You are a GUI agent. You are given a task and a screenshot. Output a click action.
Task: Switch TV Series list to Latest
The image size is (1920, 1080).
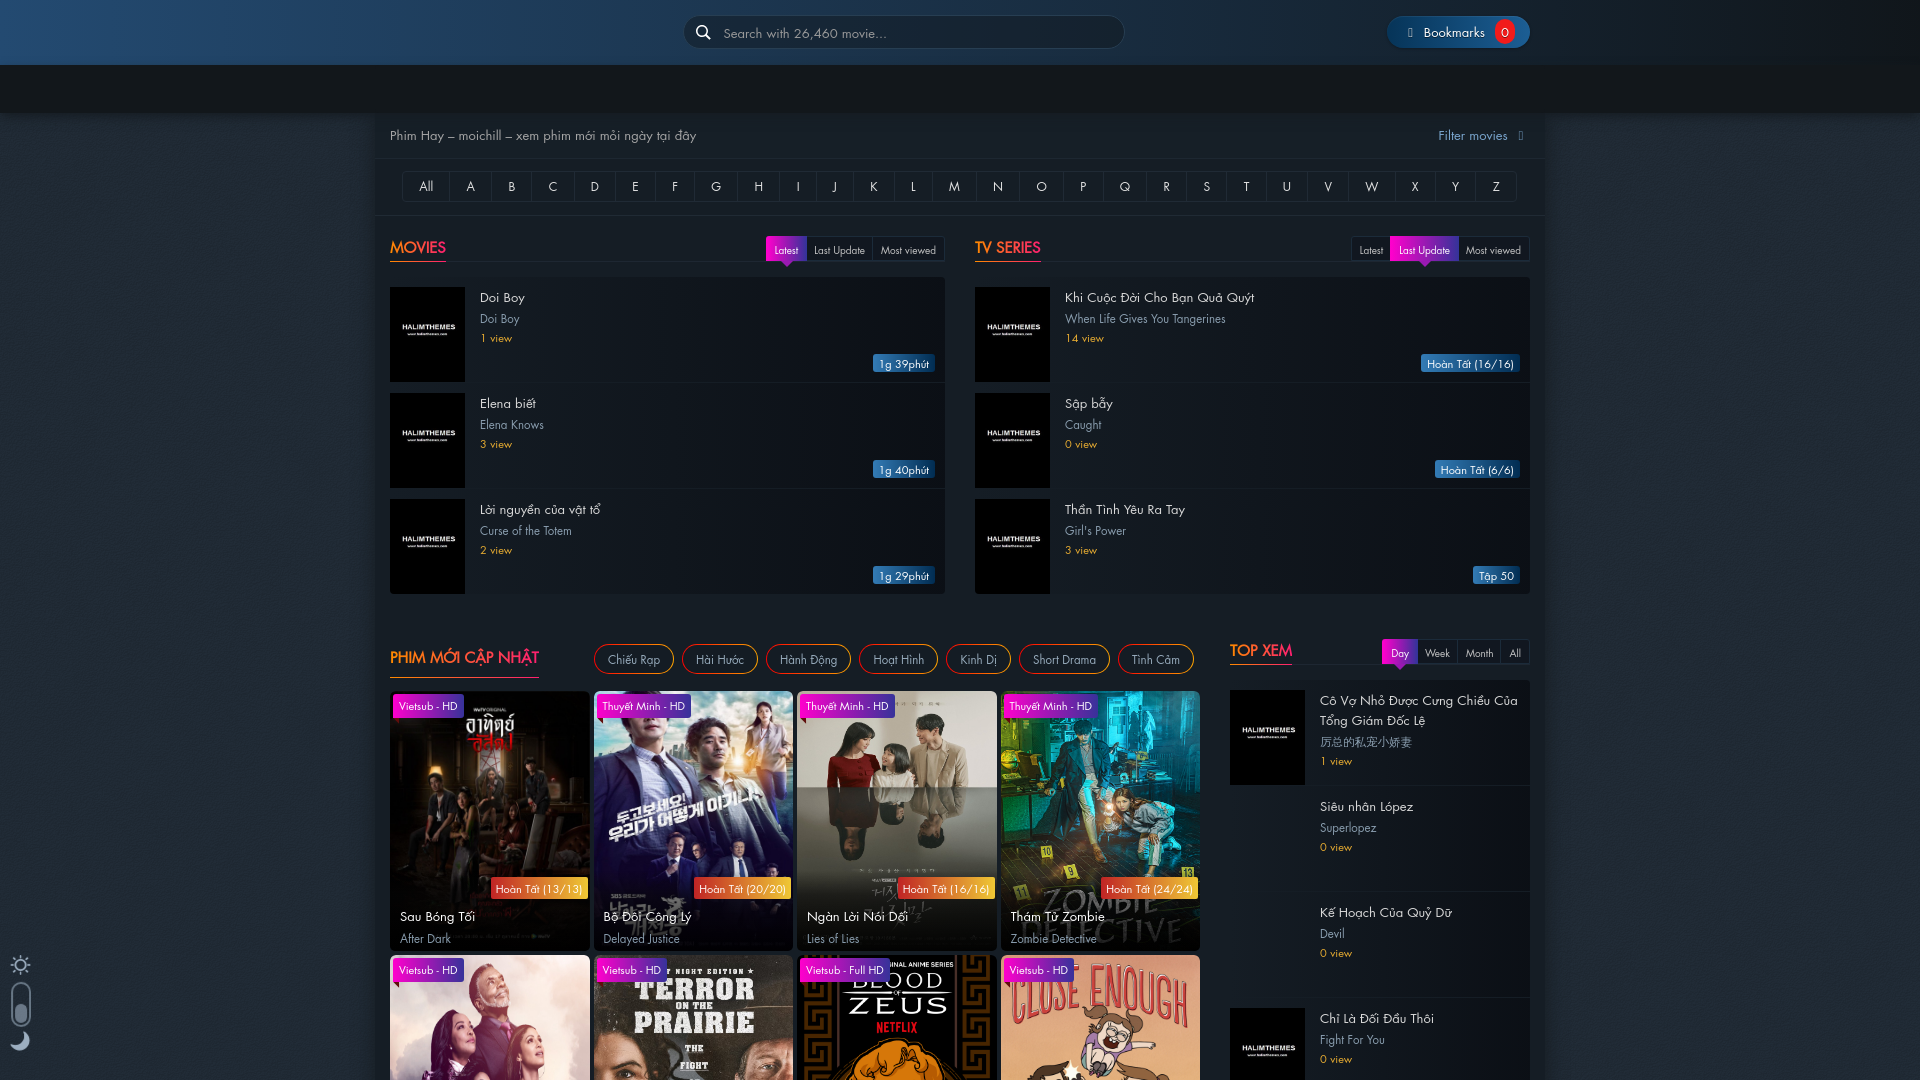coord(1370,250)
